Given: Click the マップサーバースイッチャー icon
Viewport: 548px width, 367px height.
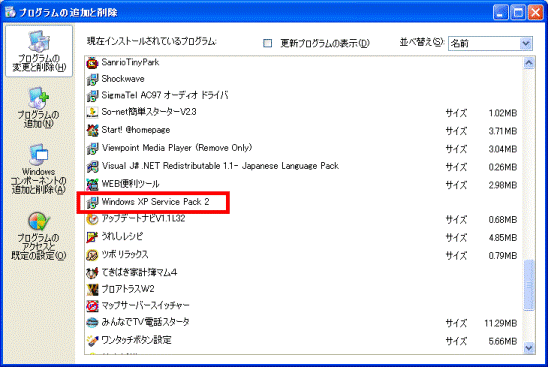Looking at the screenshot, I should pyautogui.click(x=92, y=306).
